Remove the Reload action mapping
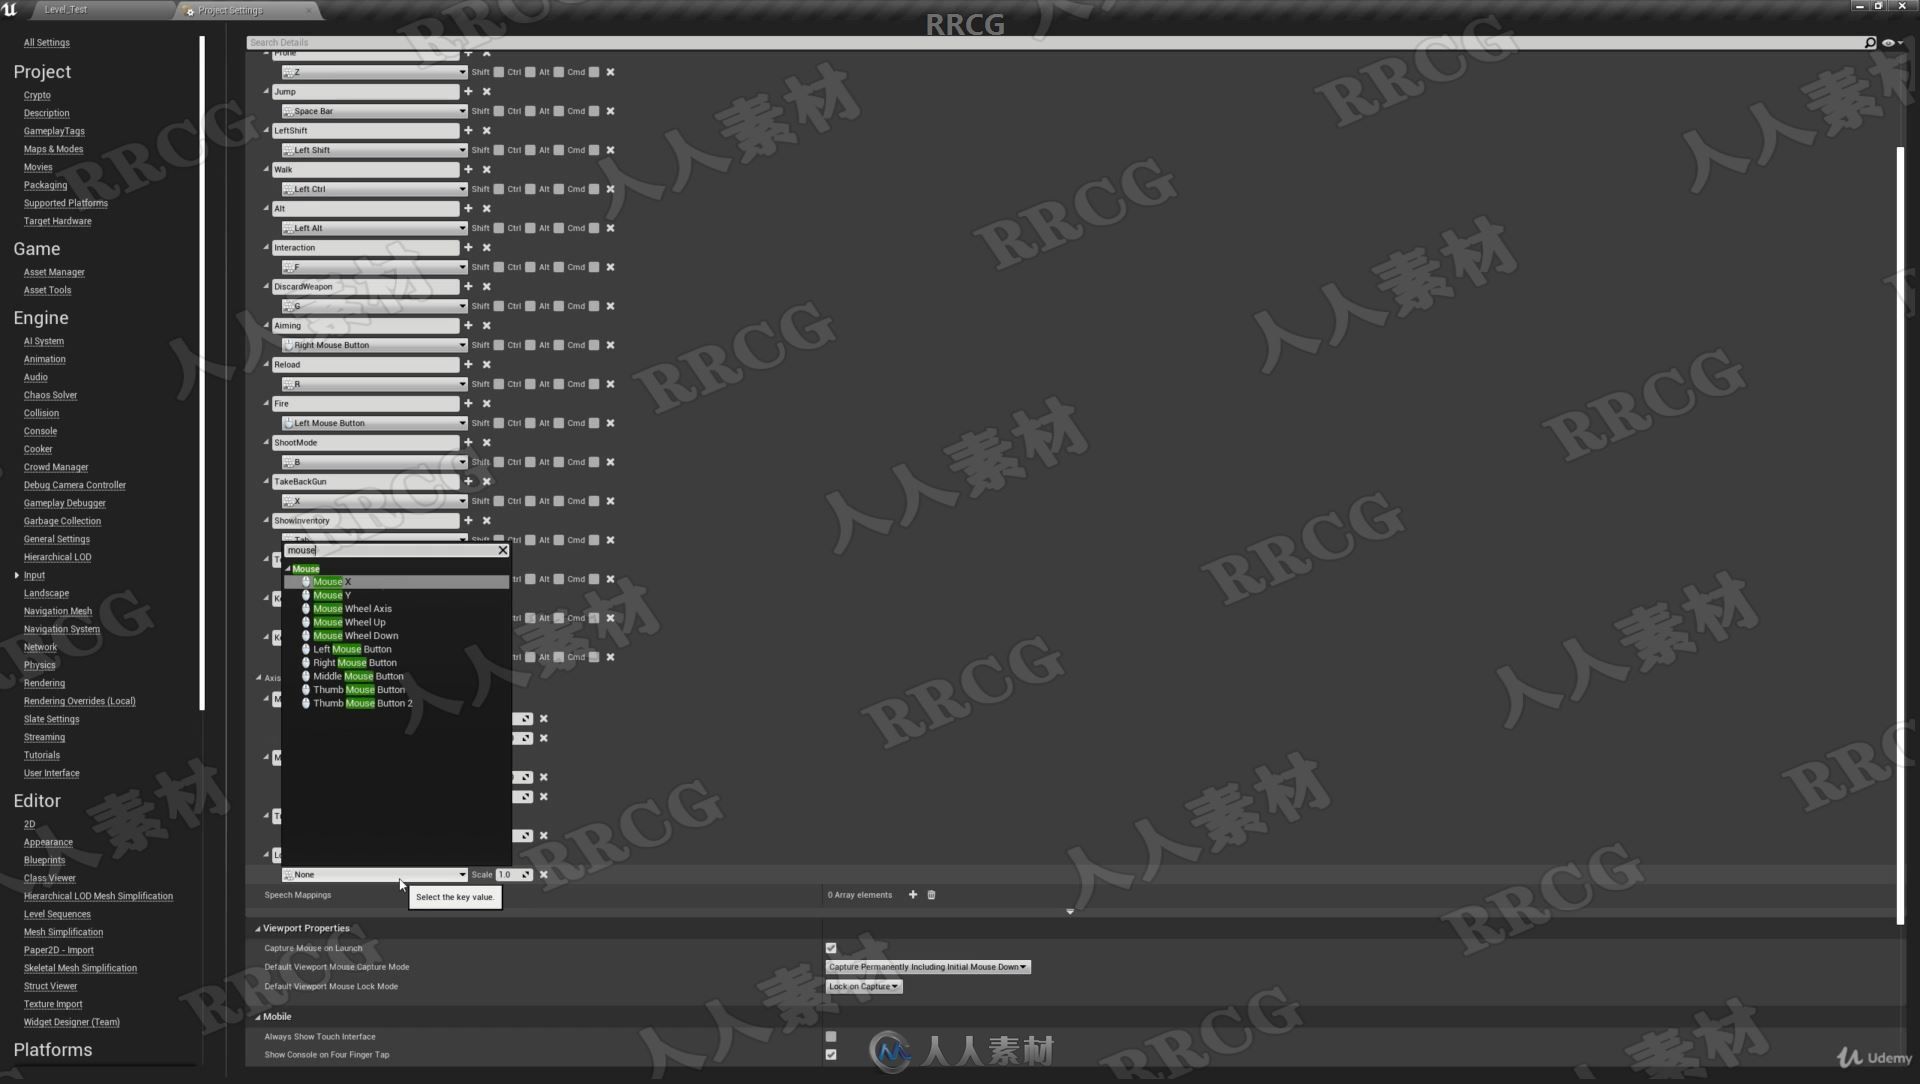This screenshot has height=1084, width=1920. tap(487, 364)
